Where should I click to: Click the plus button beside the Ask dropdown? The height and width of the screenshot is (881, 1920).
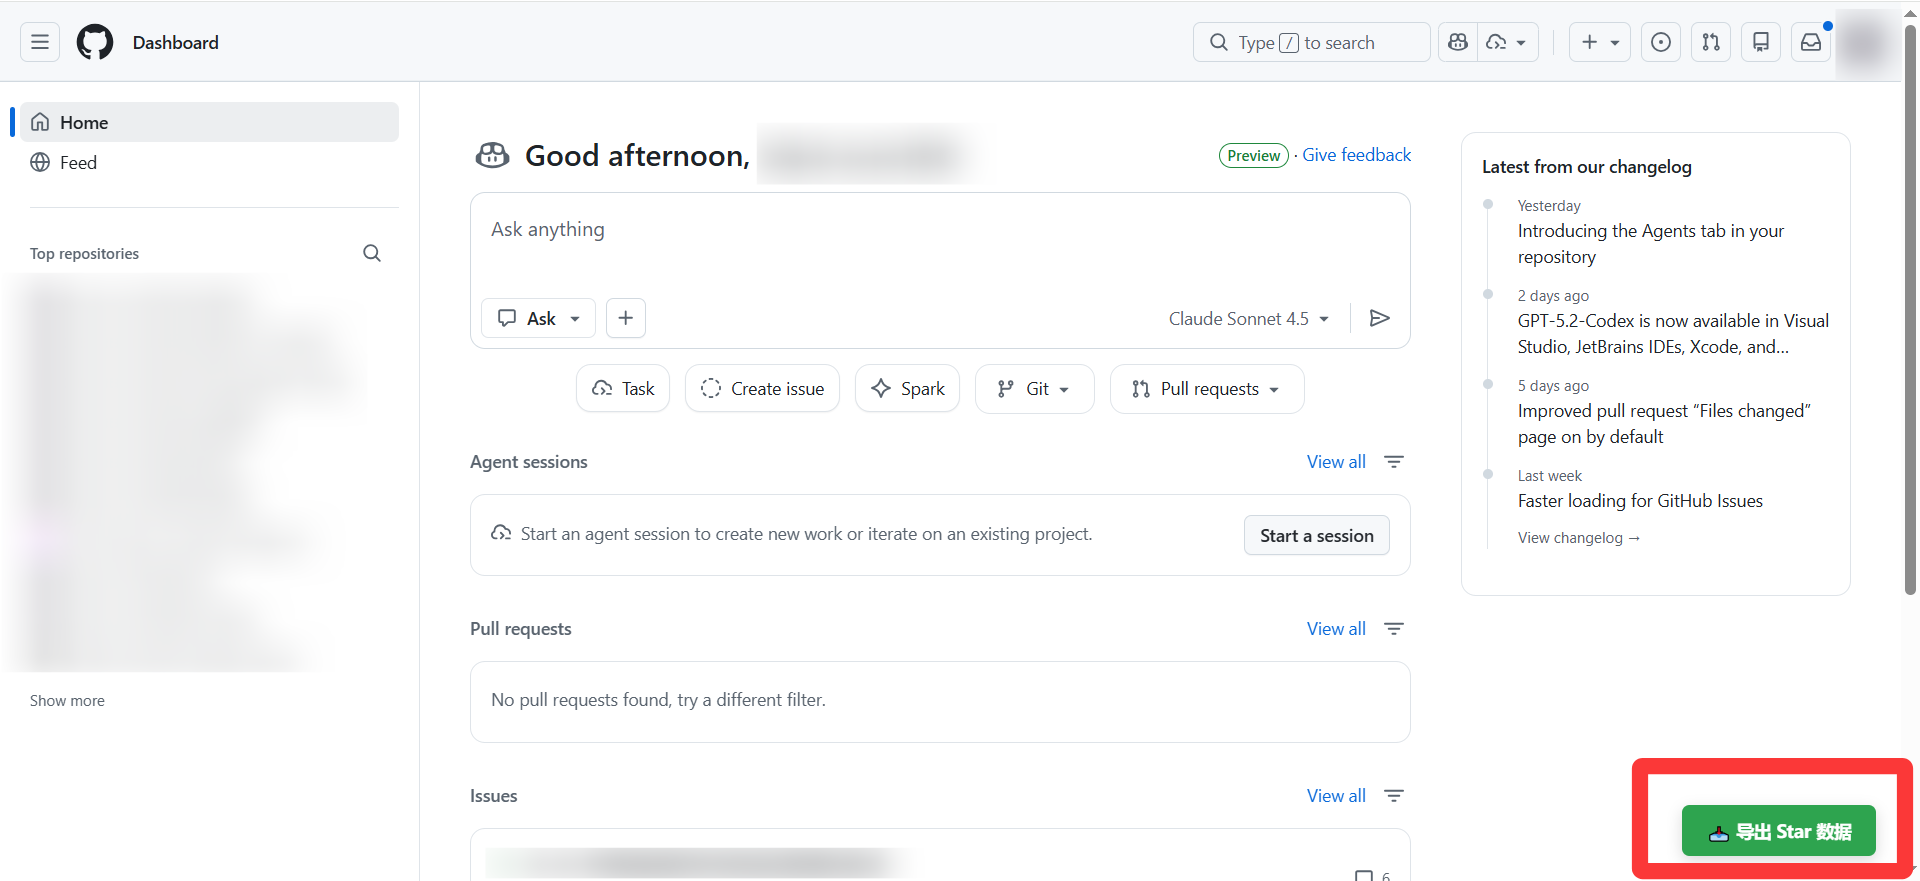point(626,318)
